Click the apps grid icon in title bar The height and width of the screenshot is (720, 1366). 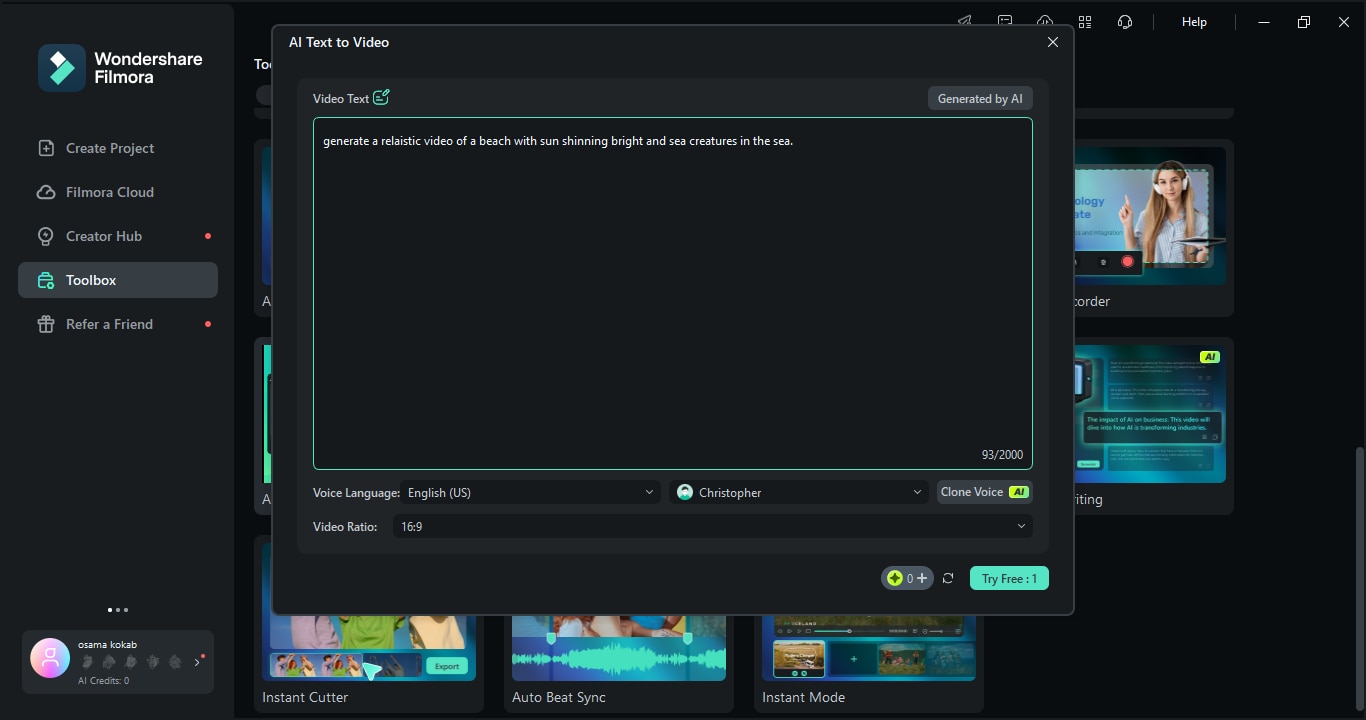pyautogui.click(x=1085, y=22)
